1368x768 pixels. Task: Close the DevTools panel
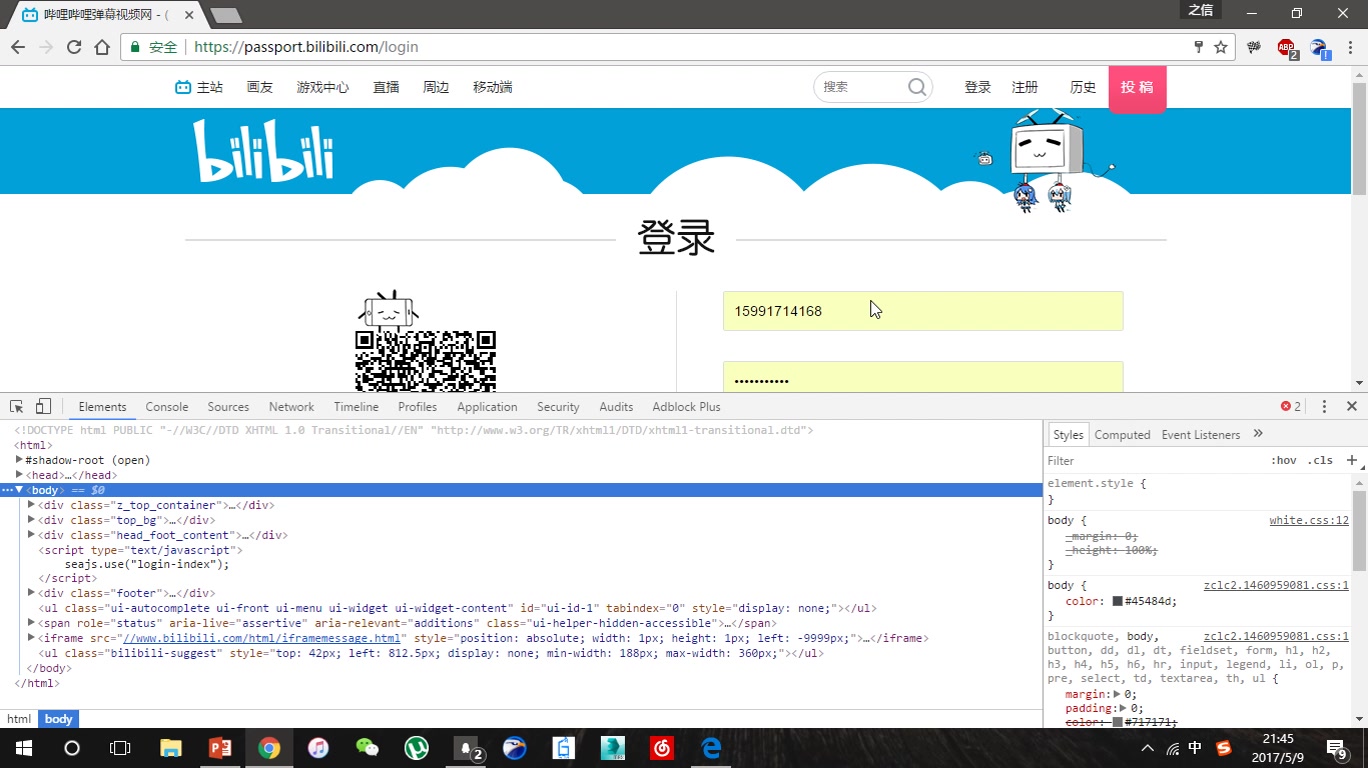coord(1351,406)
